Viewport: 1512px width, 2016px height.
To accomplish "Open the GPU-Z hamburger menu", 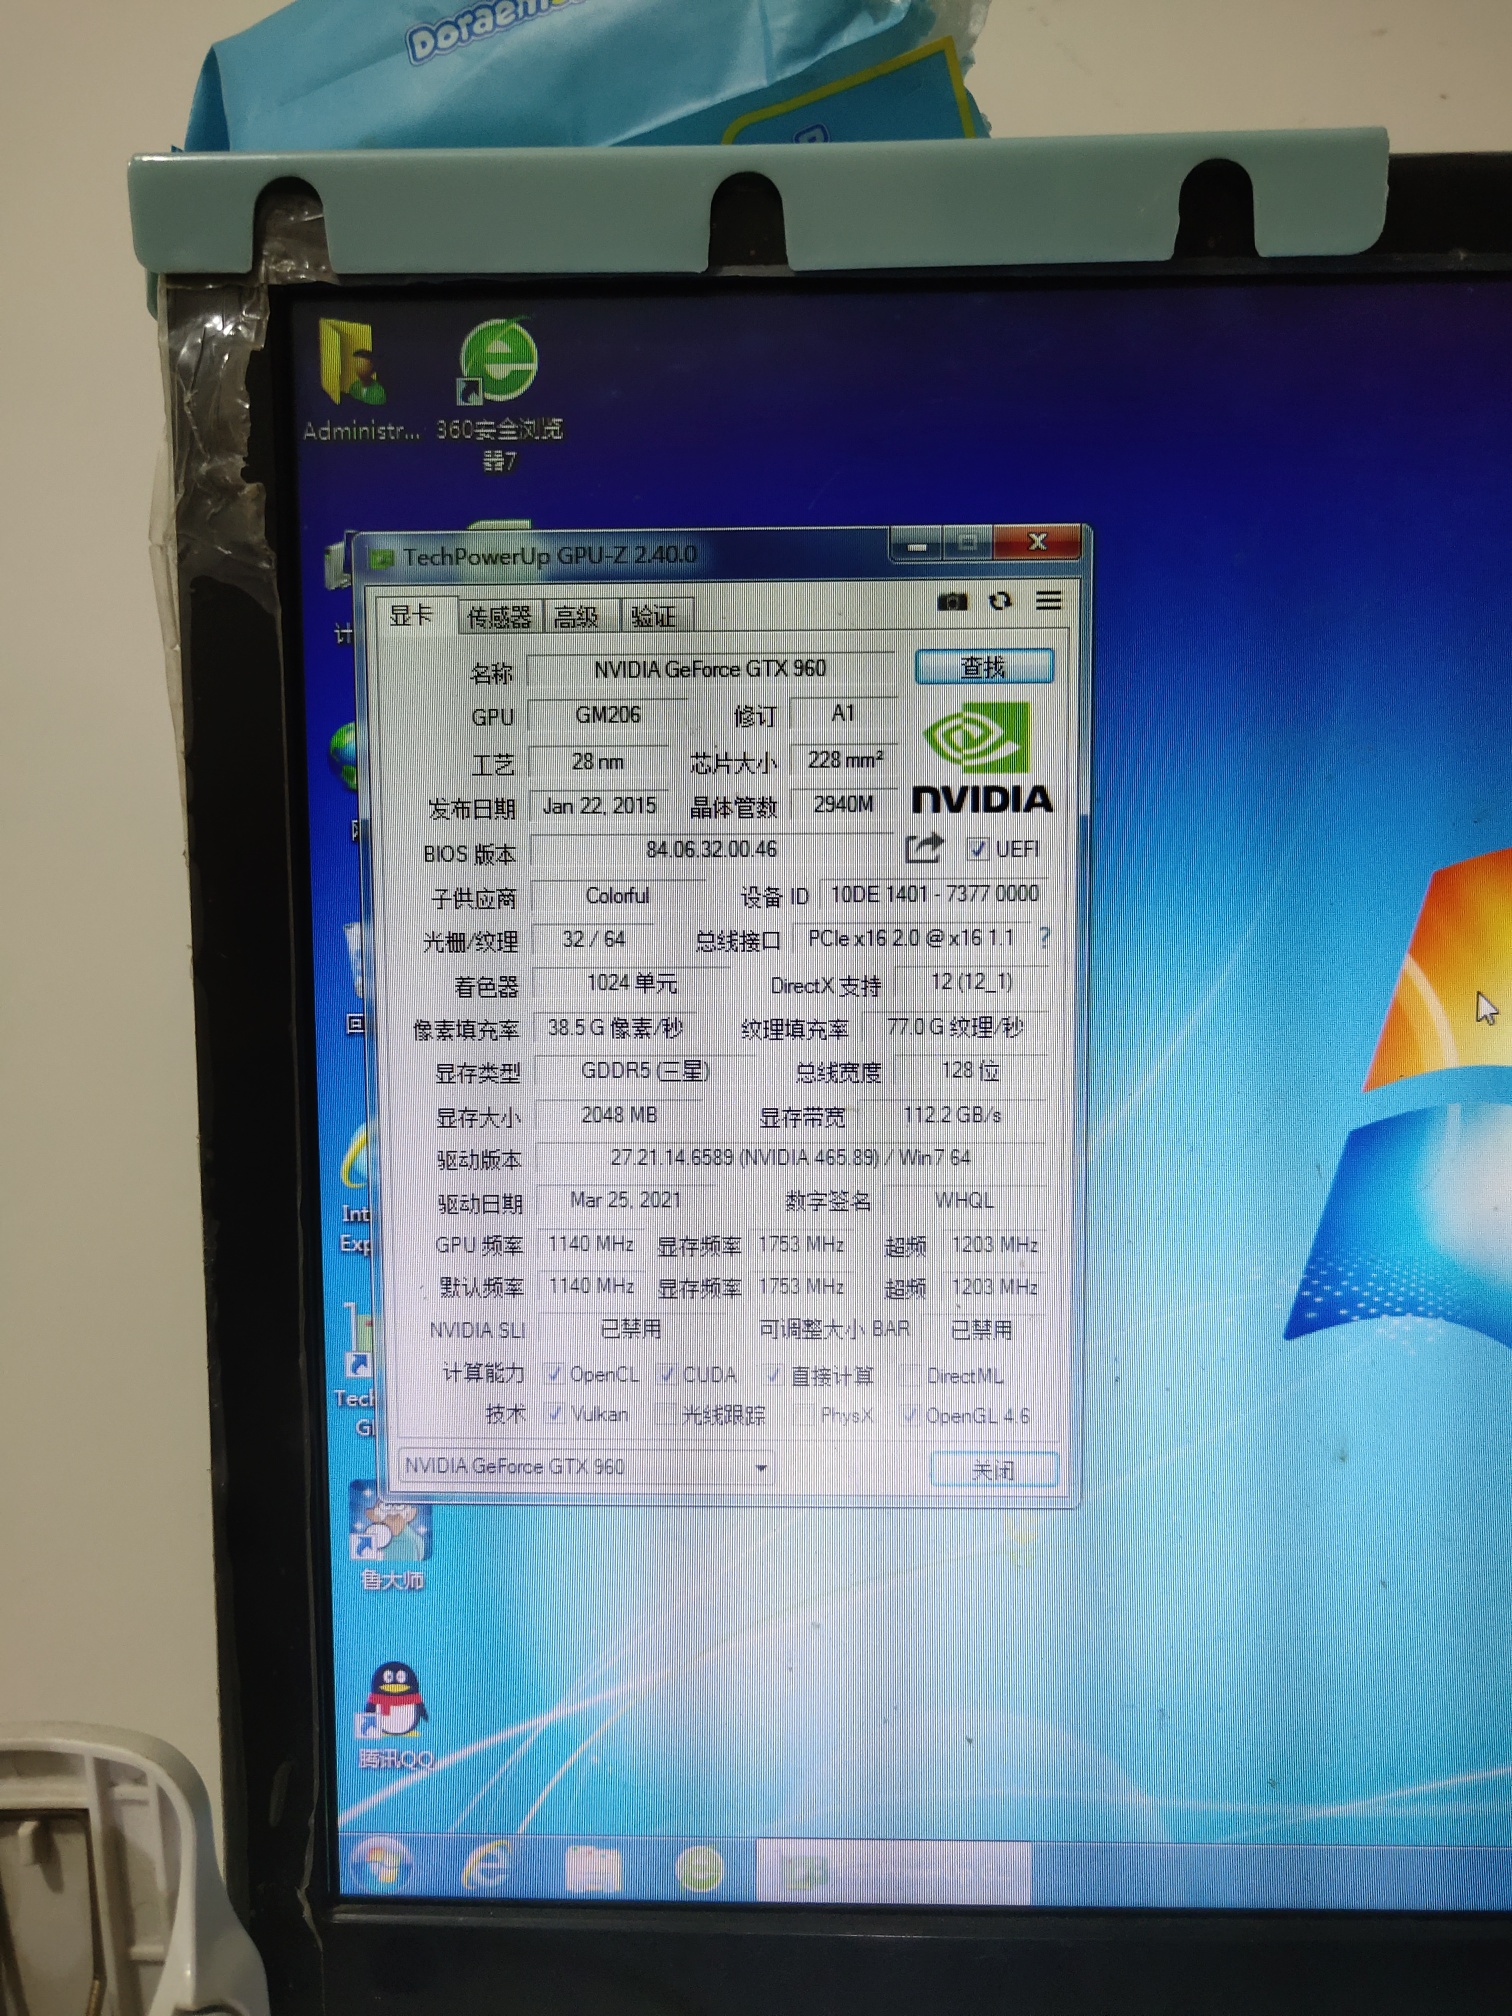I will (x=1048, y=599).
